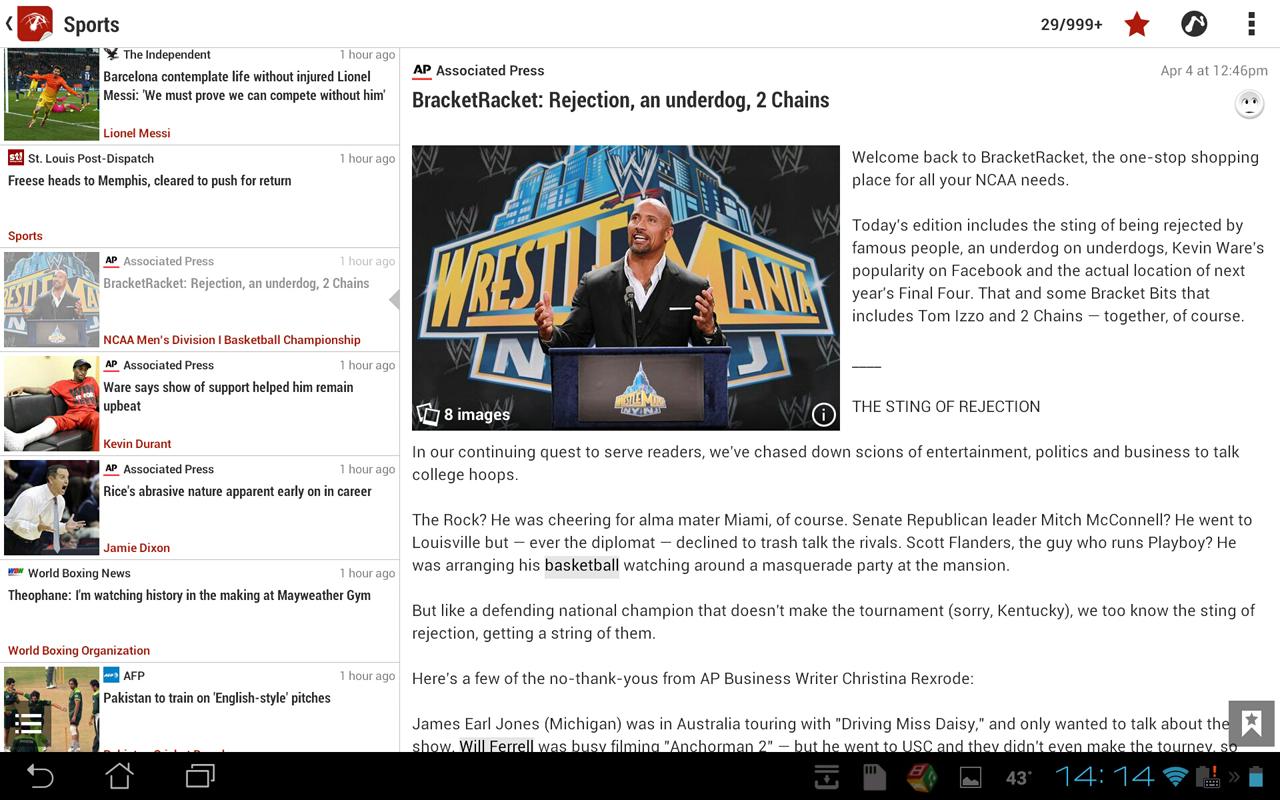Tap the battery status icon
This screenshot has height=800, width=1280.
[x=1257, y=776]
